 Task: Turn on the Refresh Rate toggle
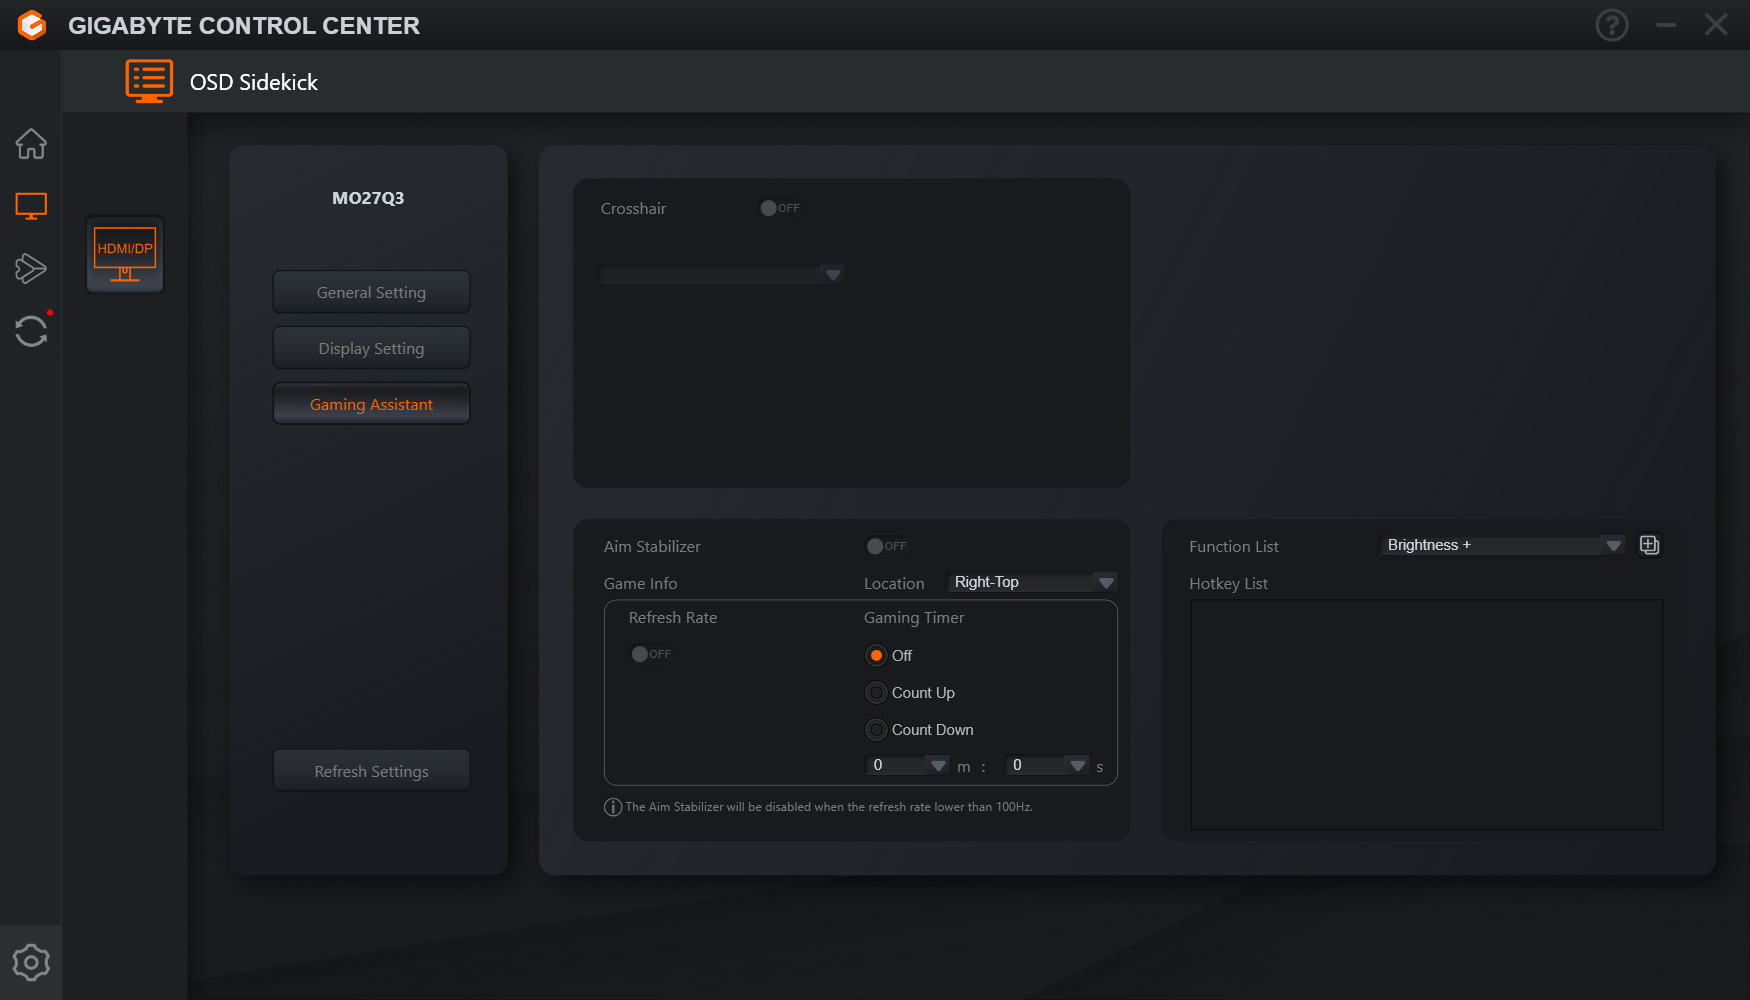point(651,654)
